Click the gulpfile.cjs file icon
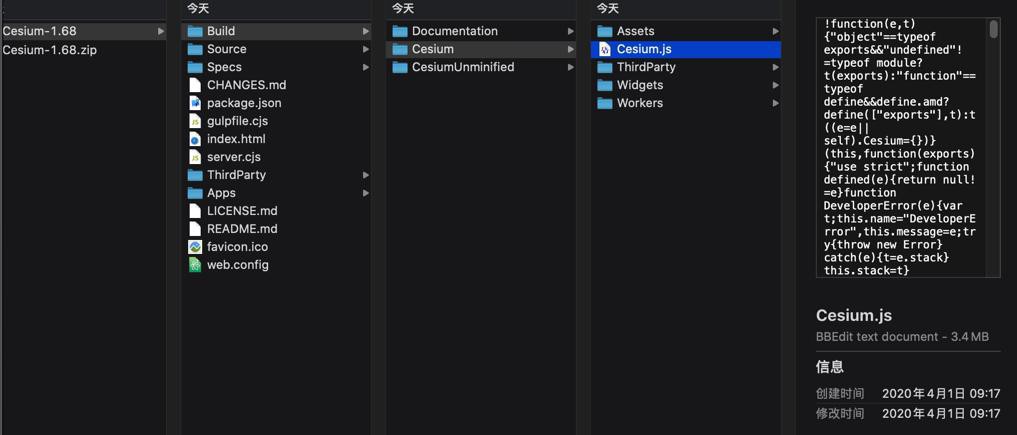 pyautogui.click(x=195, y=121)
